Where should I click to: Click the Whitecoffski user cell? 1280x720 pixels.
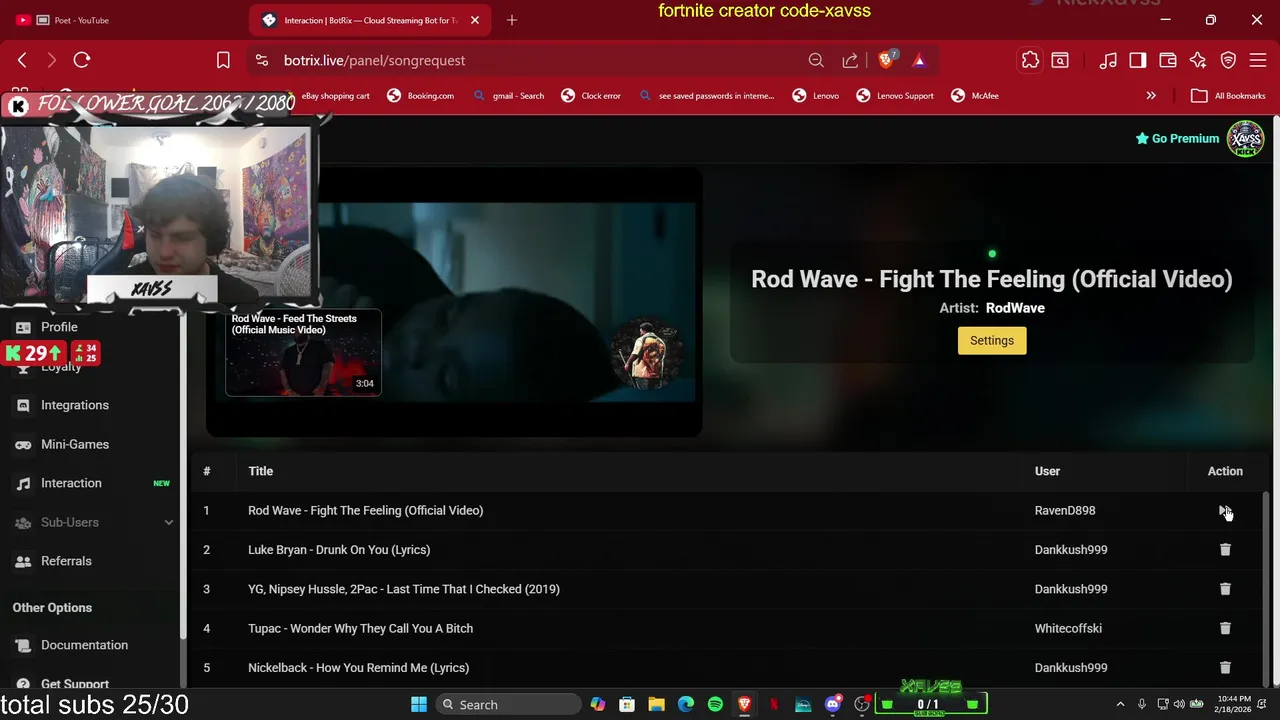pos(1068,628)
